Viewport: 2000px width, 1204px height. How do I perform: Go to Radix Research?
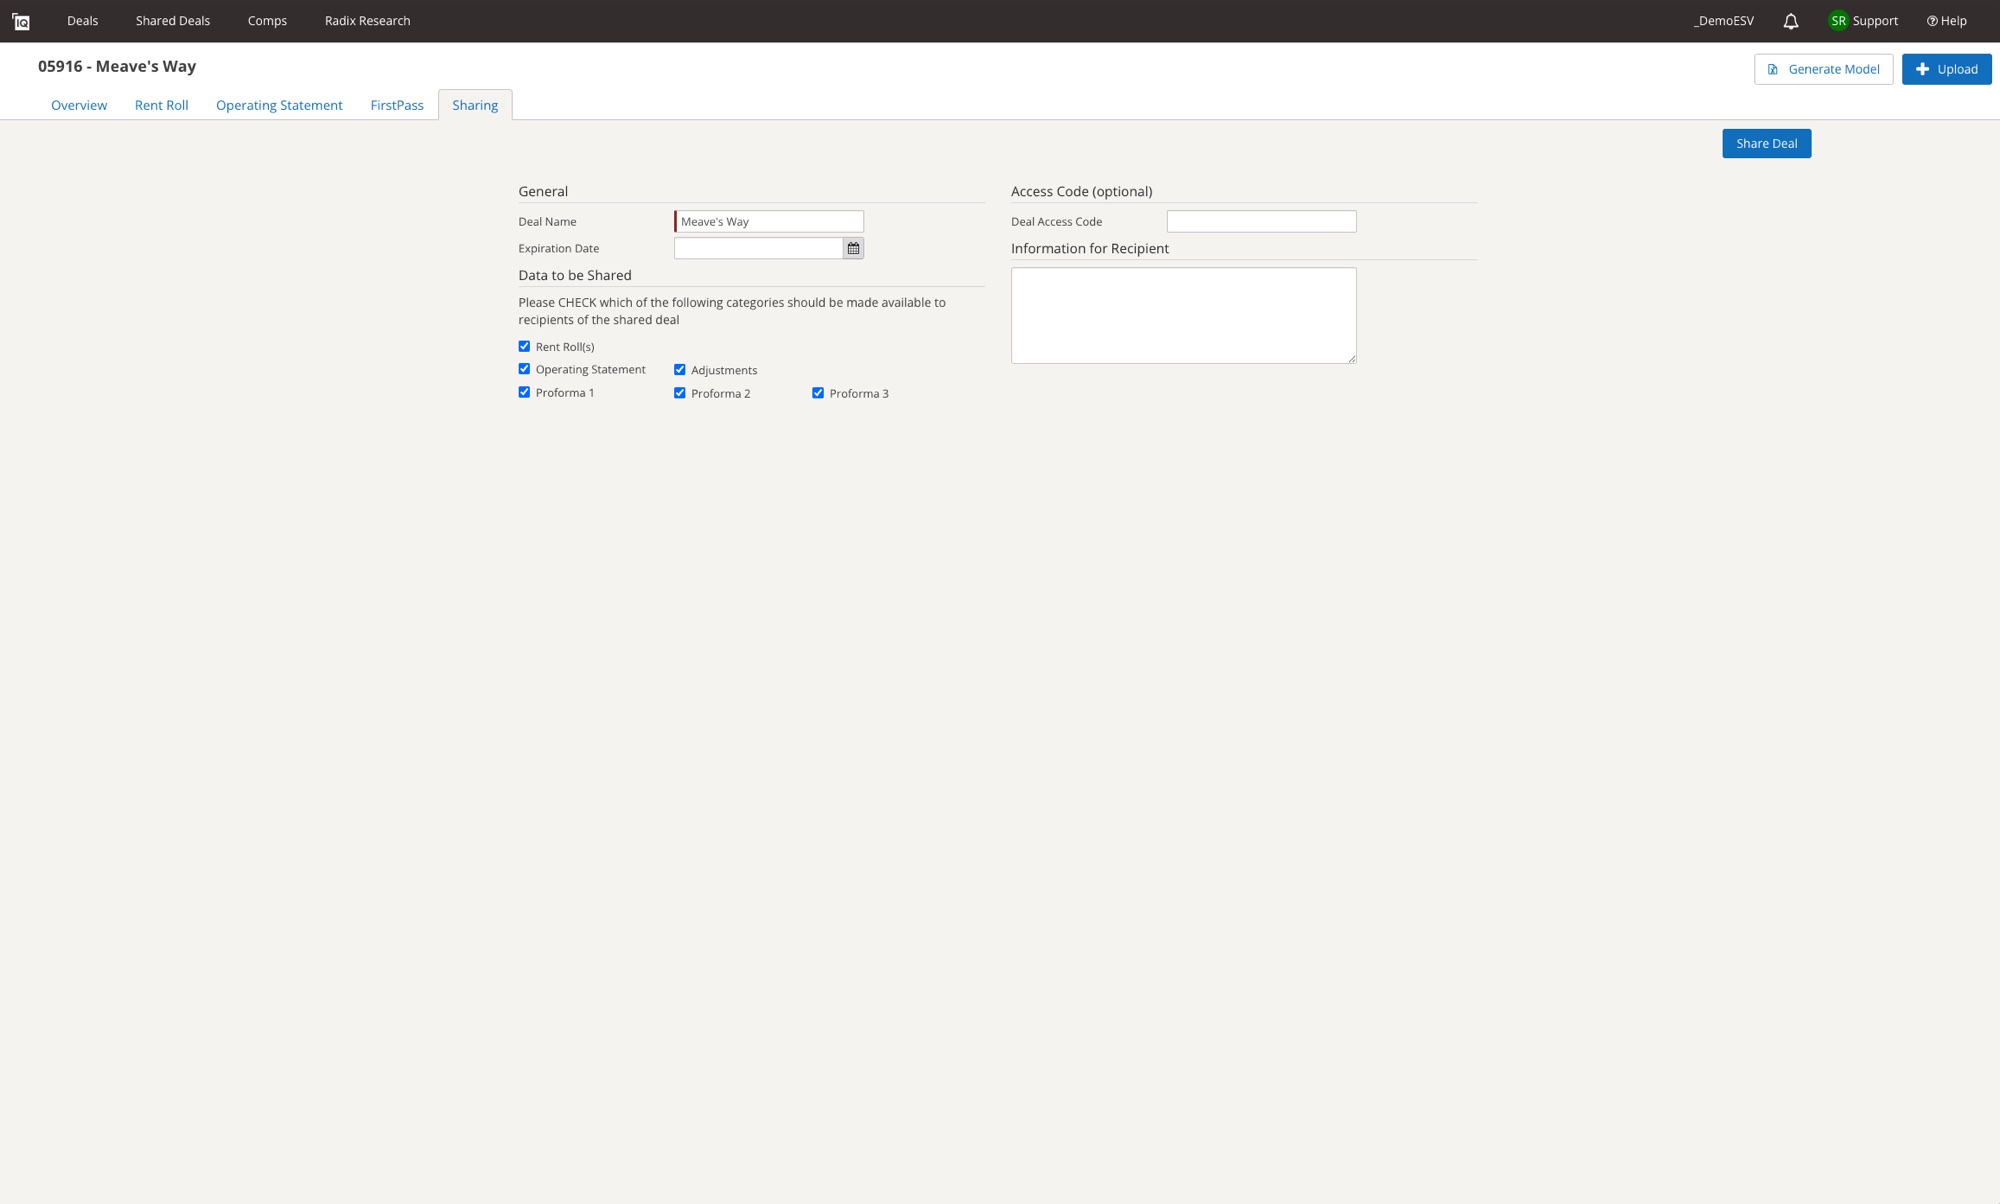(367, 21)
